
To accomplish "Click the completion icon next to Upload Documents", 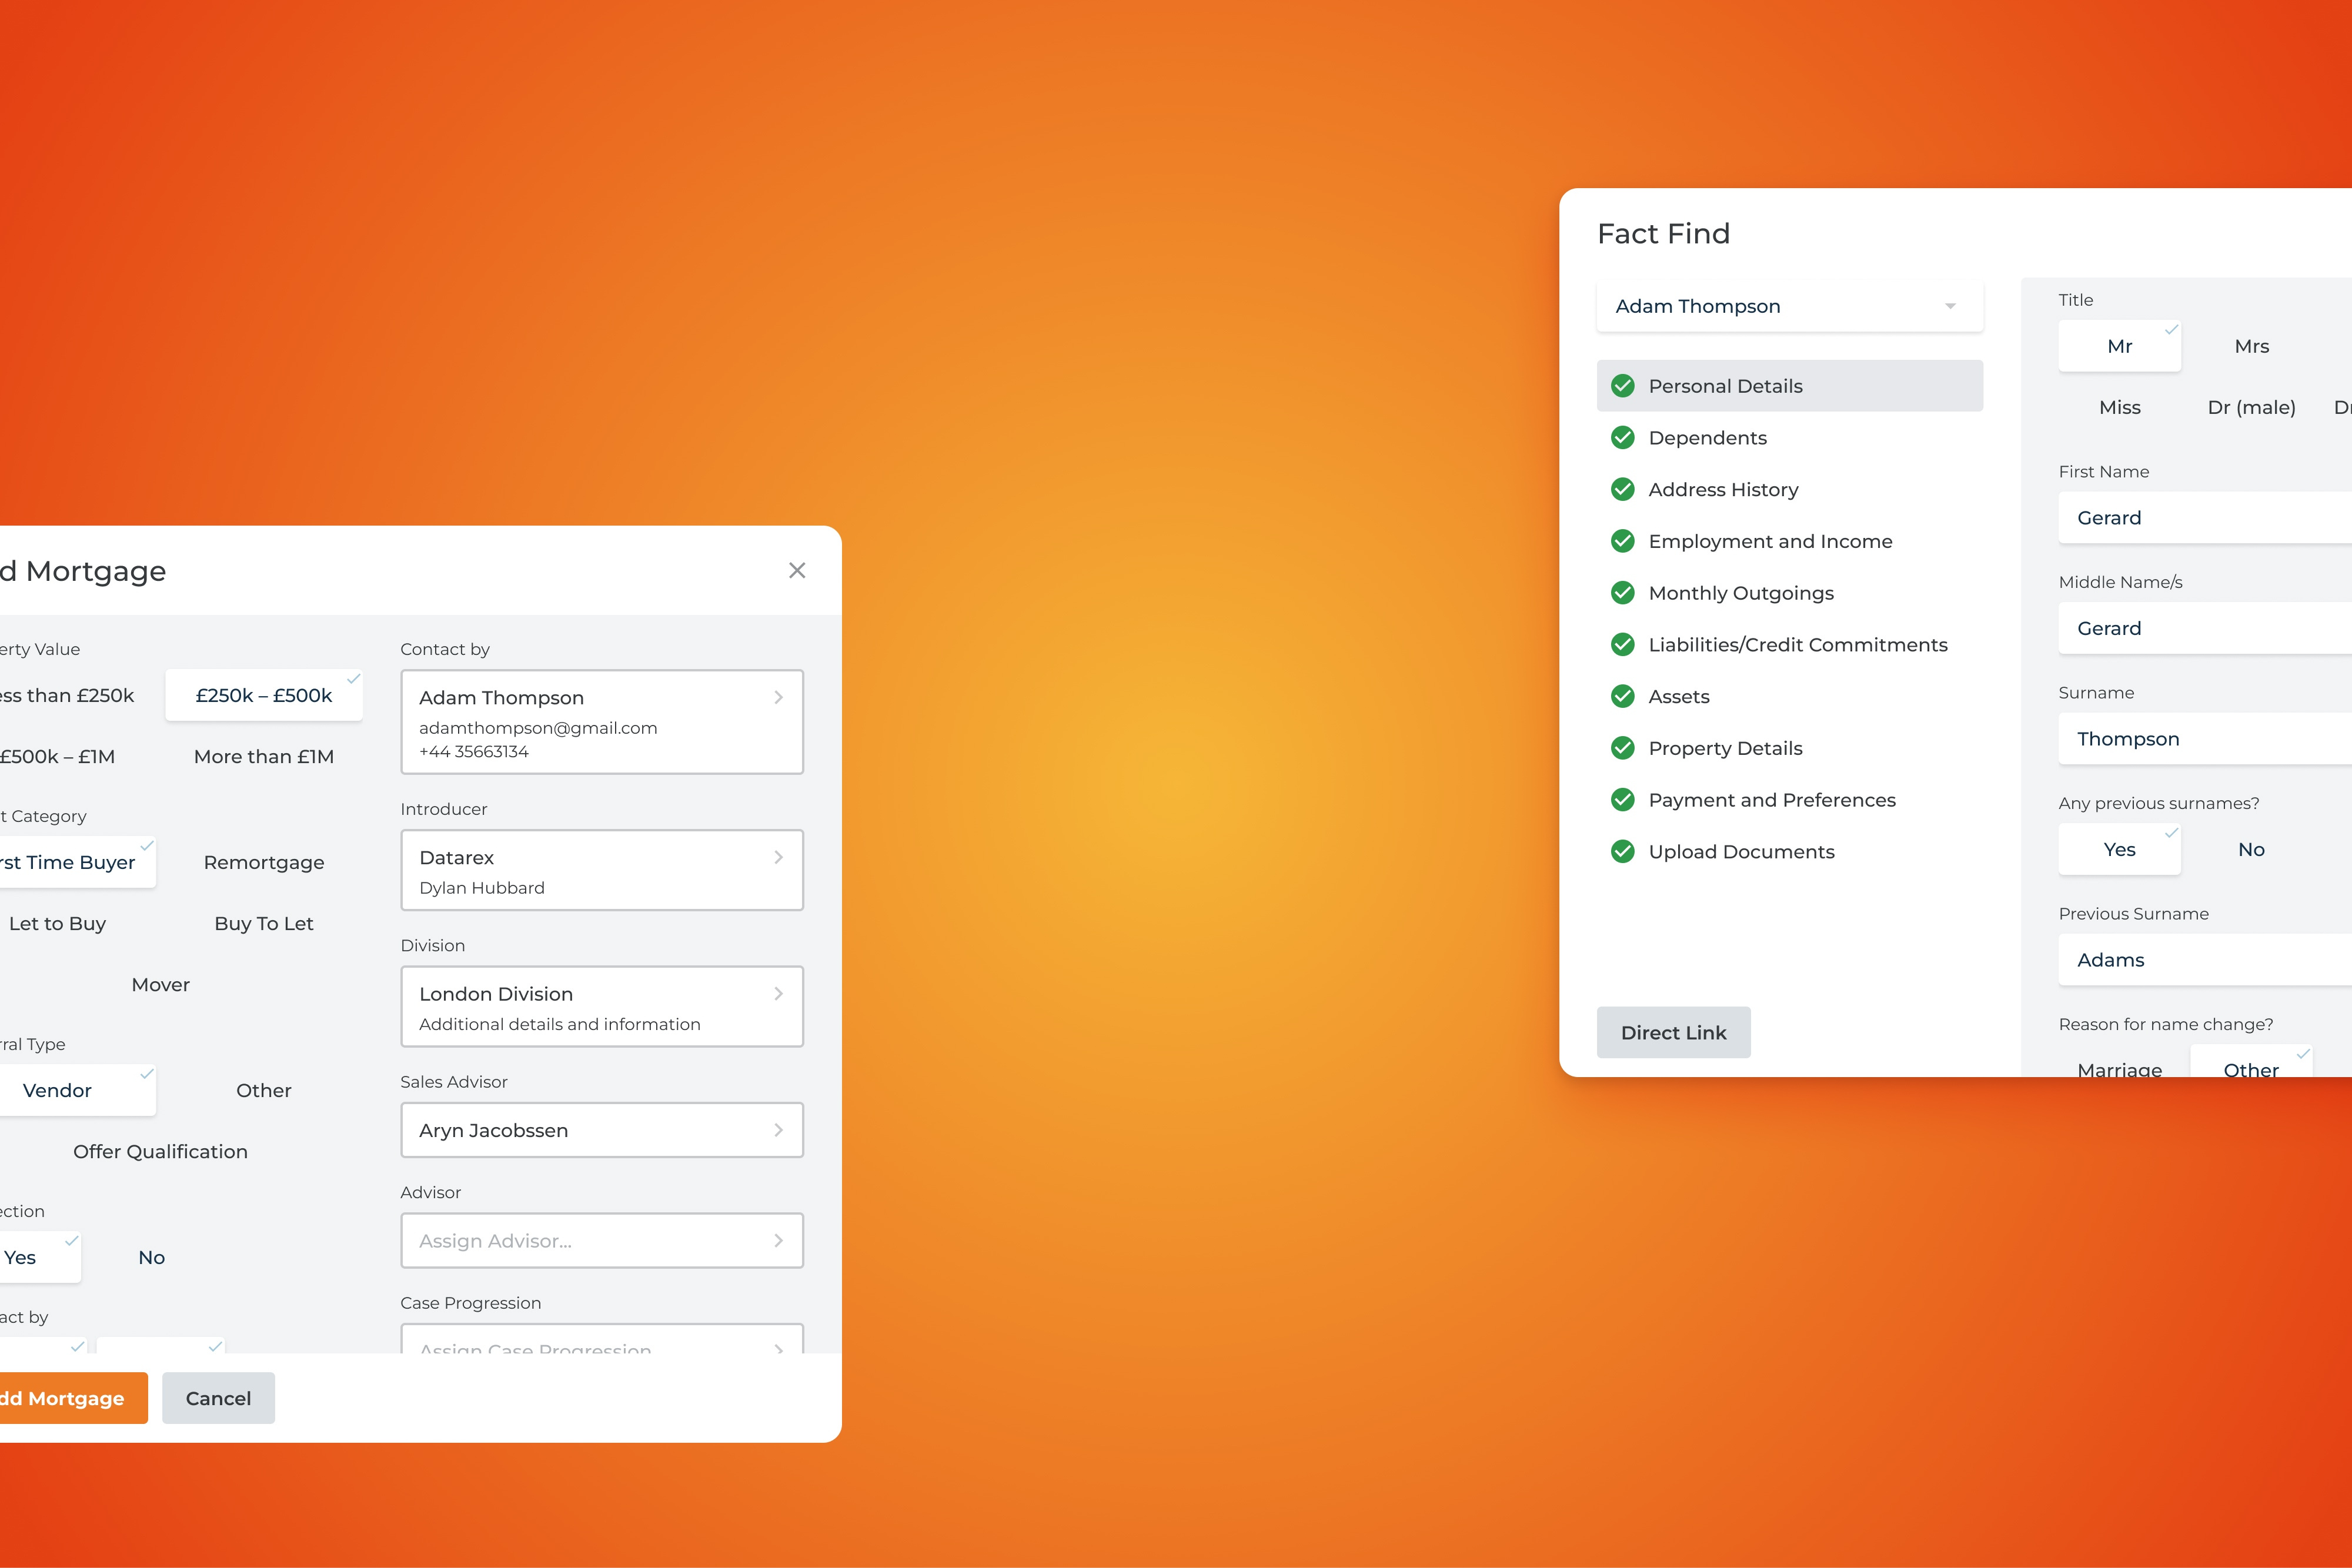I will (1622, 851).
